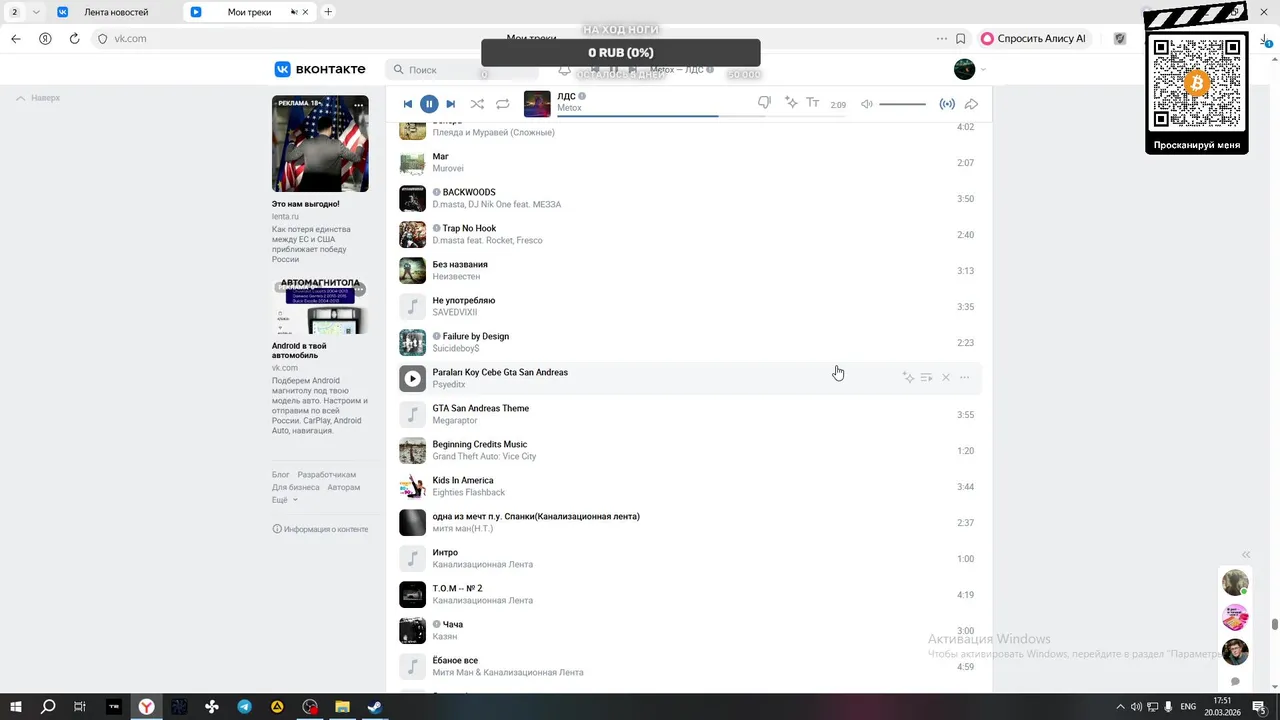Open Grand Theft Auto: Vice City artist link

[x=484, y=456]
